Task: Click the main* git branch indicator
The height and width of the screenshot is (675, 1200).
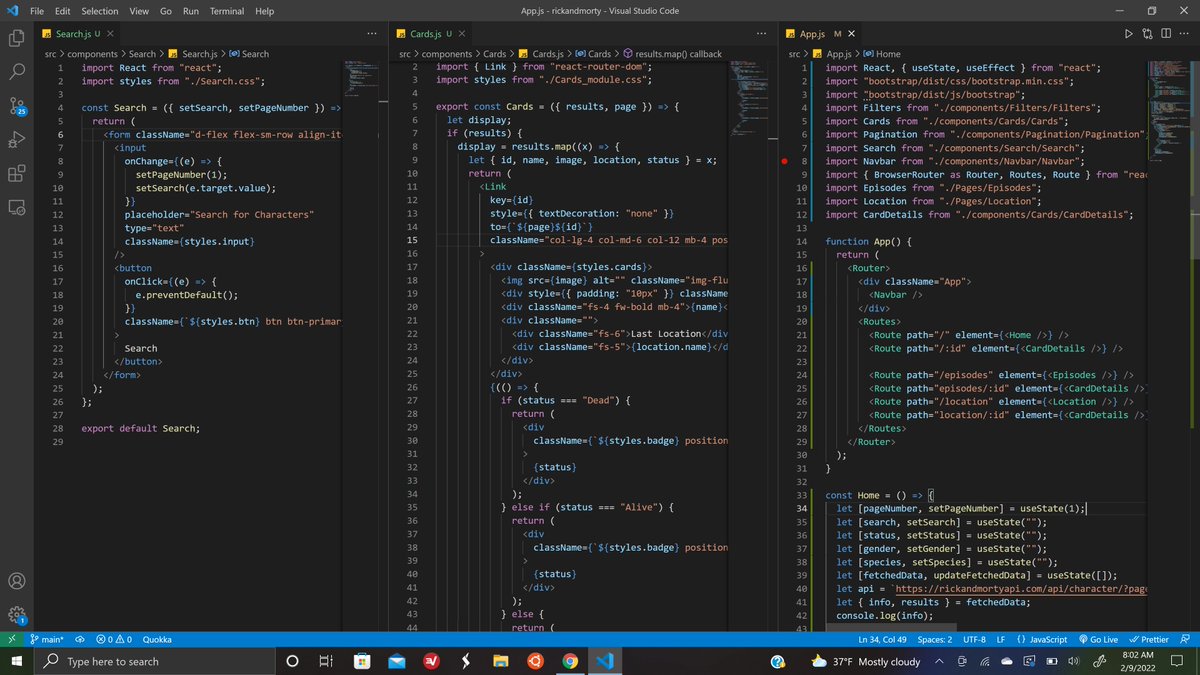Action: coord(47,639)
